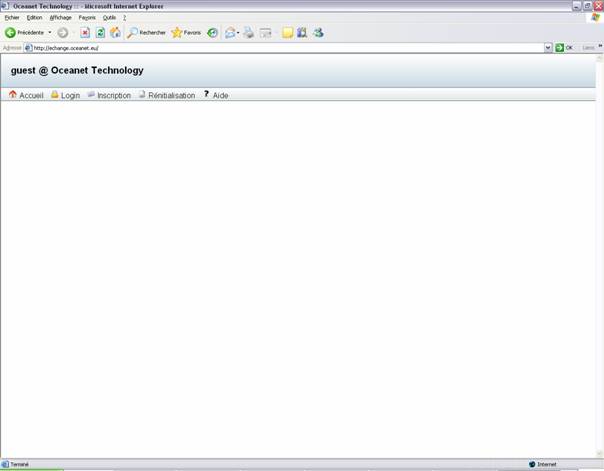The width and height of the screenshot is (604, 471).
Task: Launch the Messenger people icon
Action: point(318,33)
